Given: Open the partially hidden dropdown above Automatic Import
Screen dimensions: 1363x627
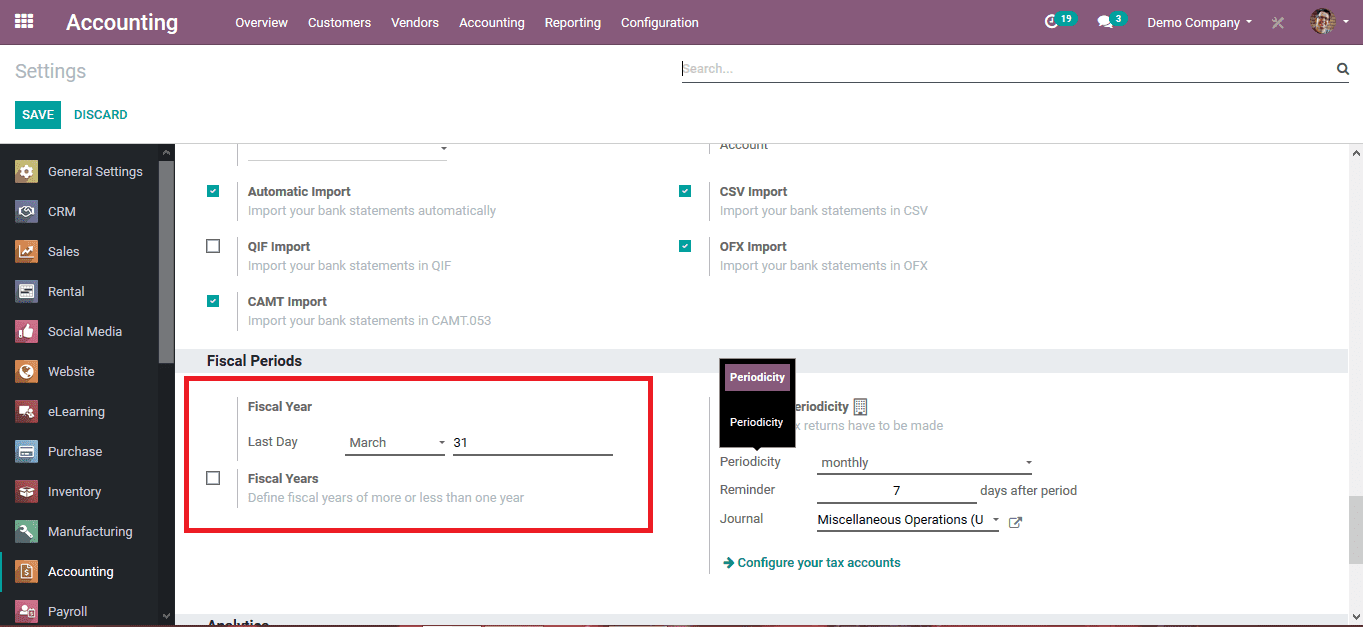Looking at the screenshot, I should tap(347, 150).
